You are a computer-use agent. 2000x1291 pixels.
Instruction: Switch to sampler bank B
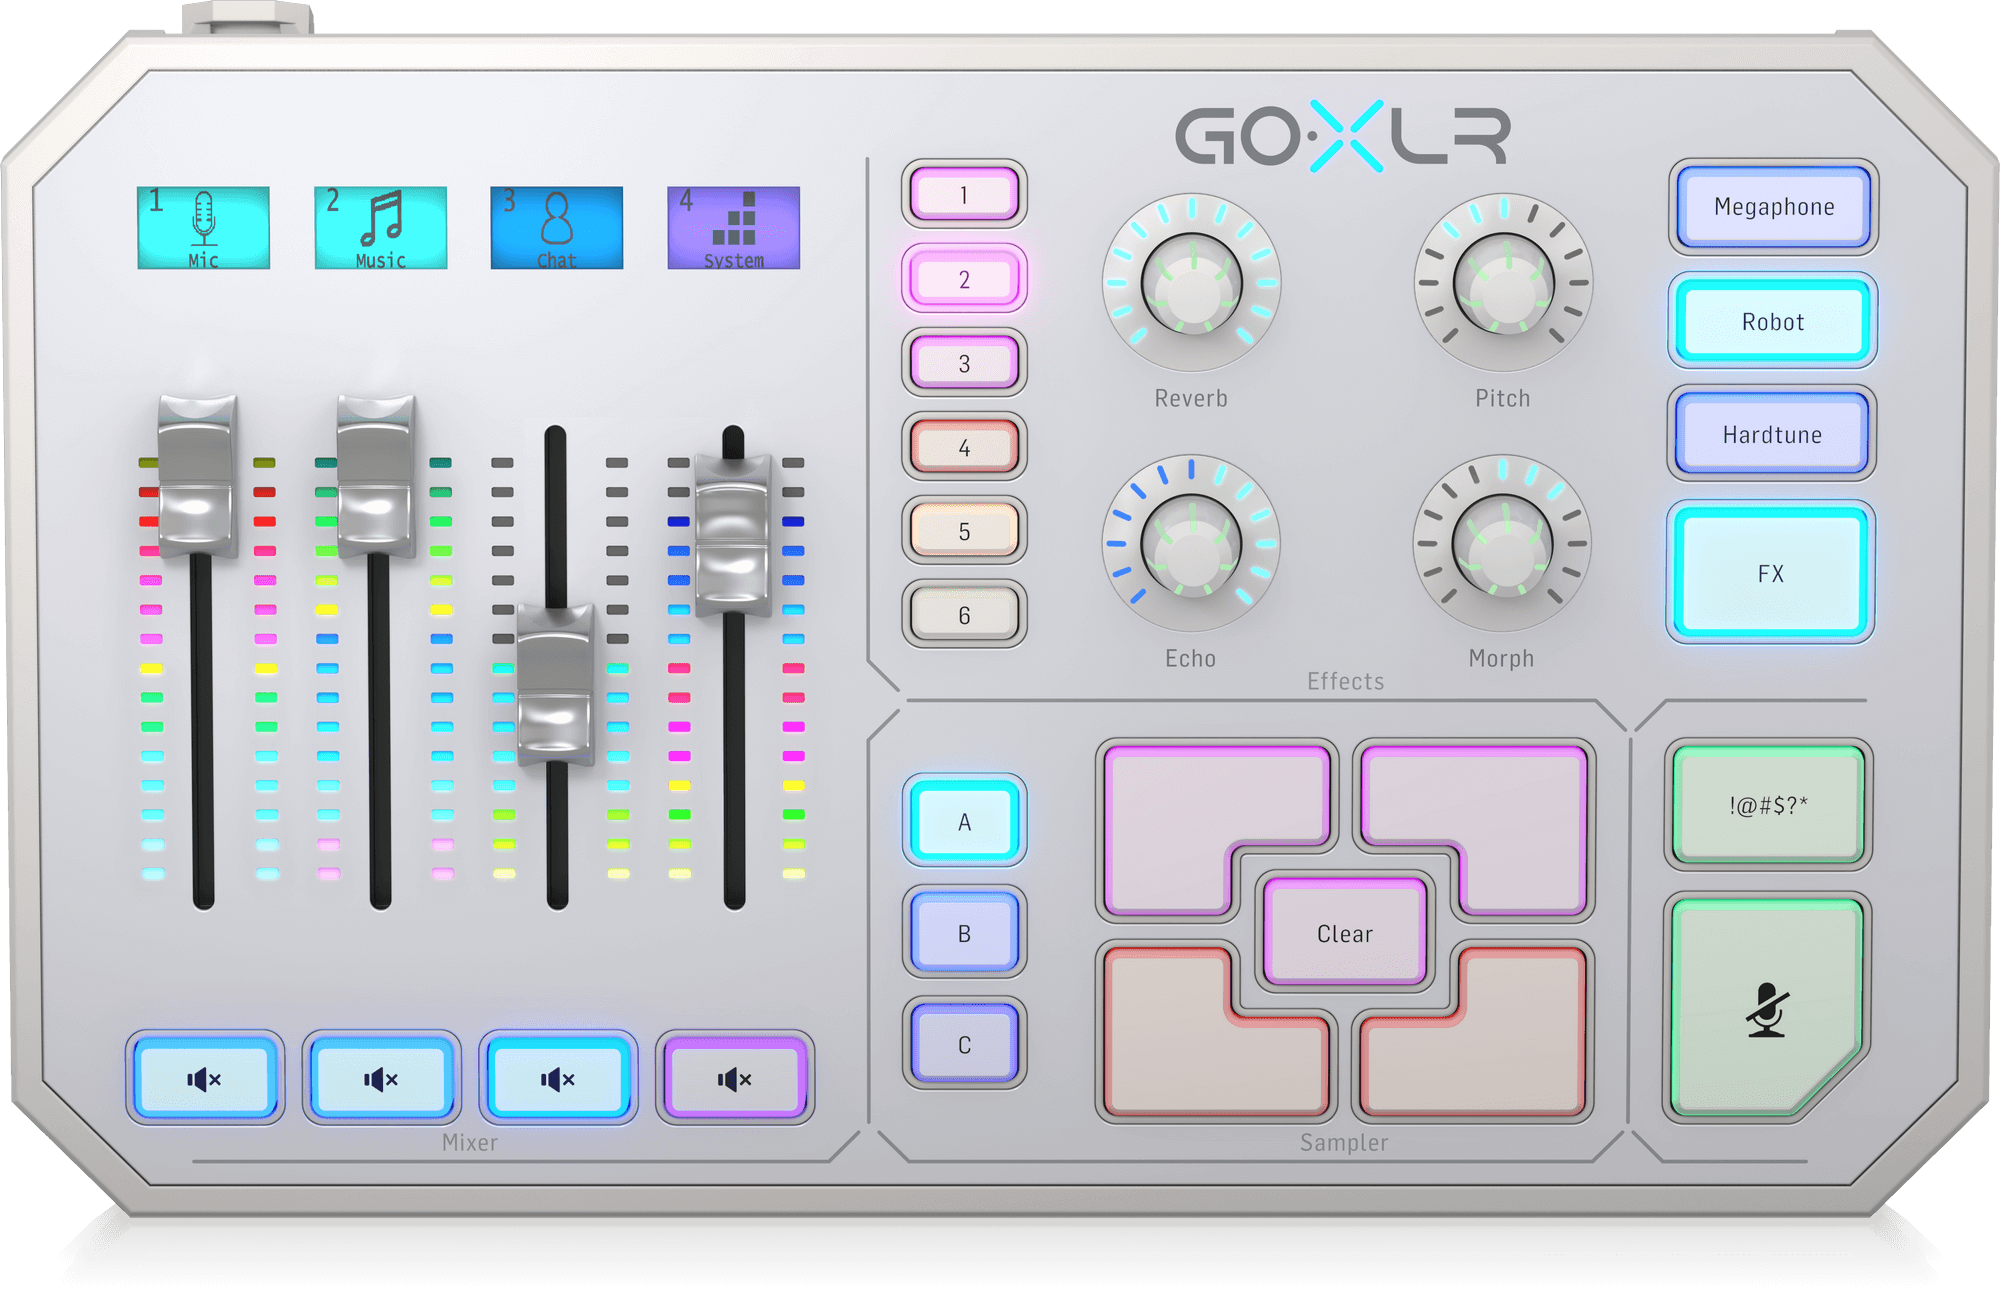[963, 933]
